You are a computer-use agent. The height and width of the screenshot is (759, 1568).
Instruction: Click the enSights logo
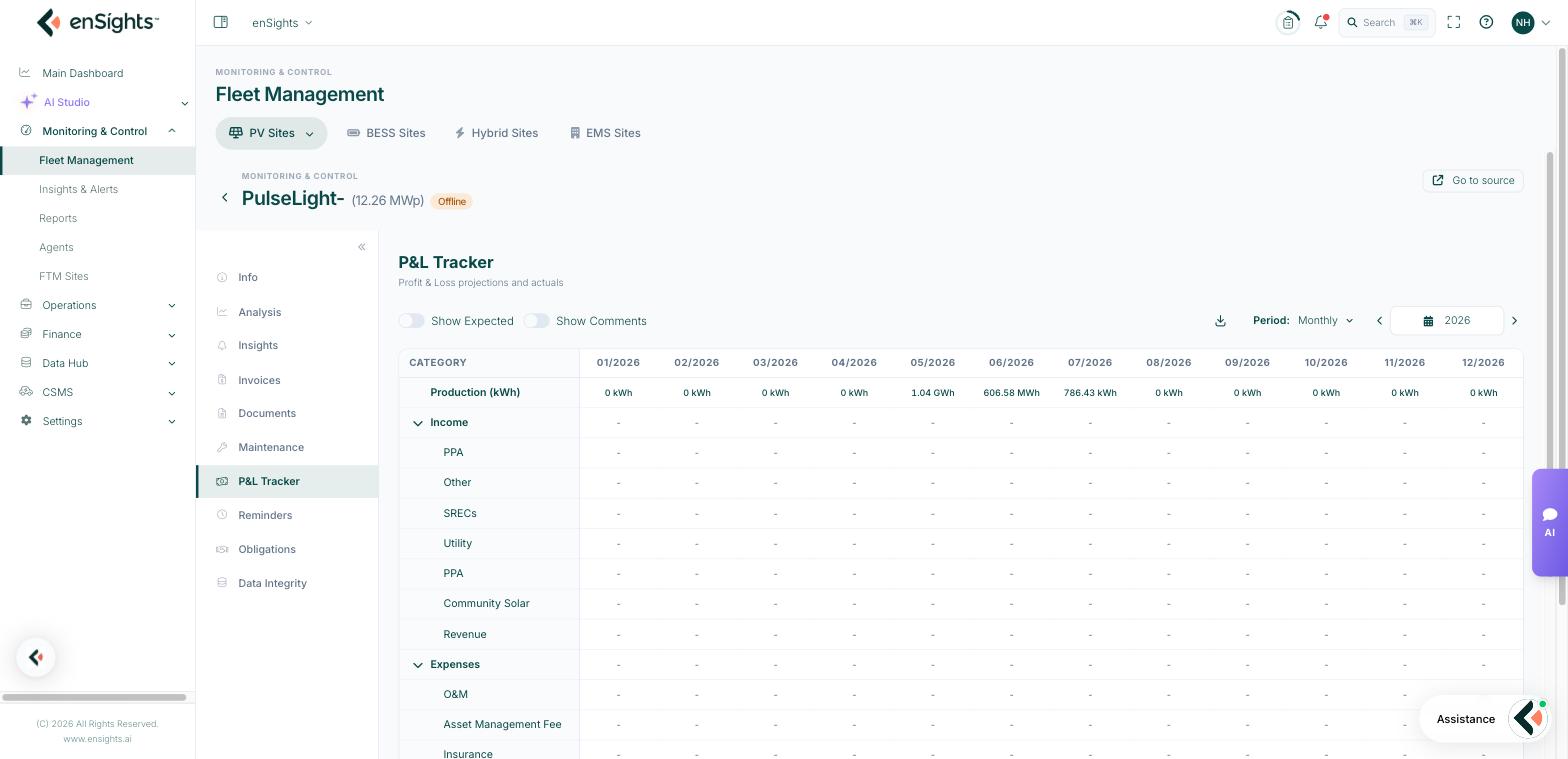click(x=97, y=22)
